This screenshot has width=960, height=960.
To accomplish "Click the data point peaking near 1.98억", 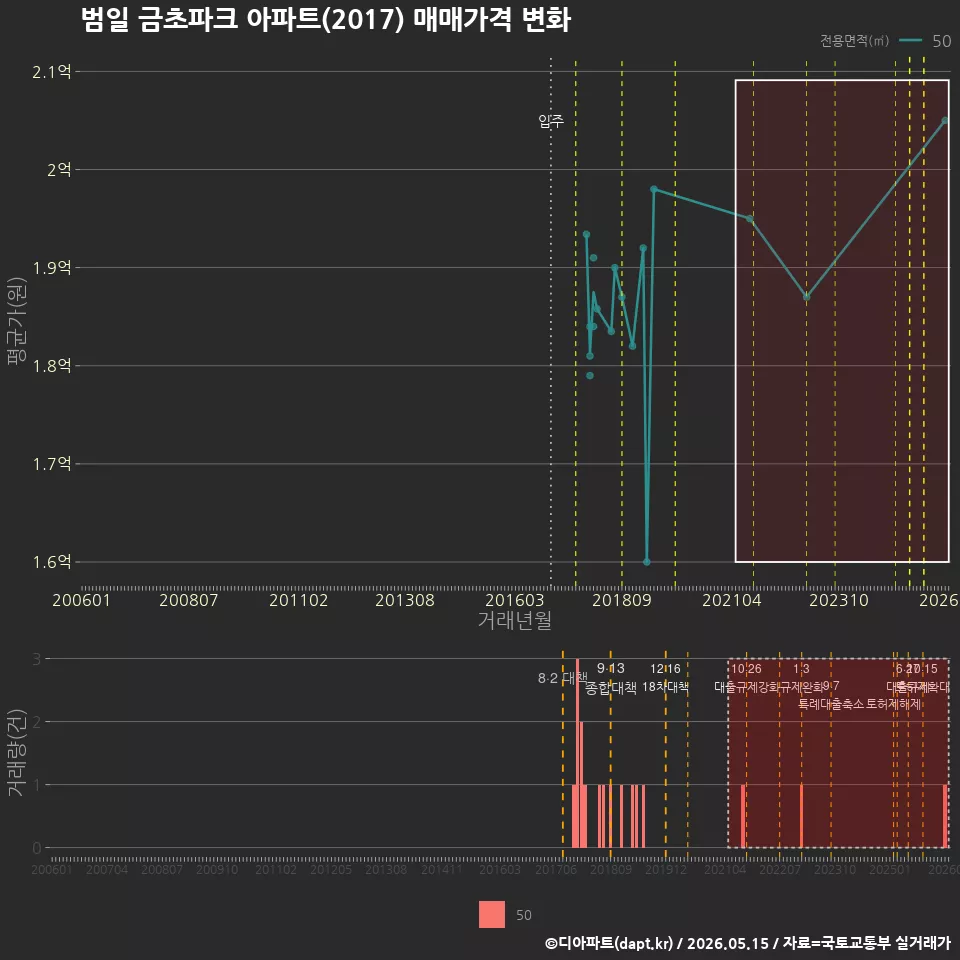I will [x=654, y=189].
